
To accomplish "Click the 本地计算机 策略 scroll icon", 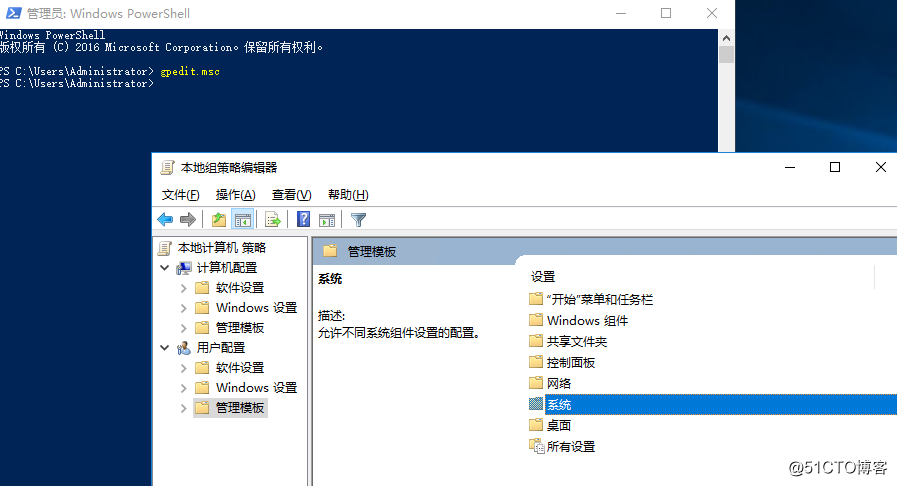I will [x=165, y=248].
